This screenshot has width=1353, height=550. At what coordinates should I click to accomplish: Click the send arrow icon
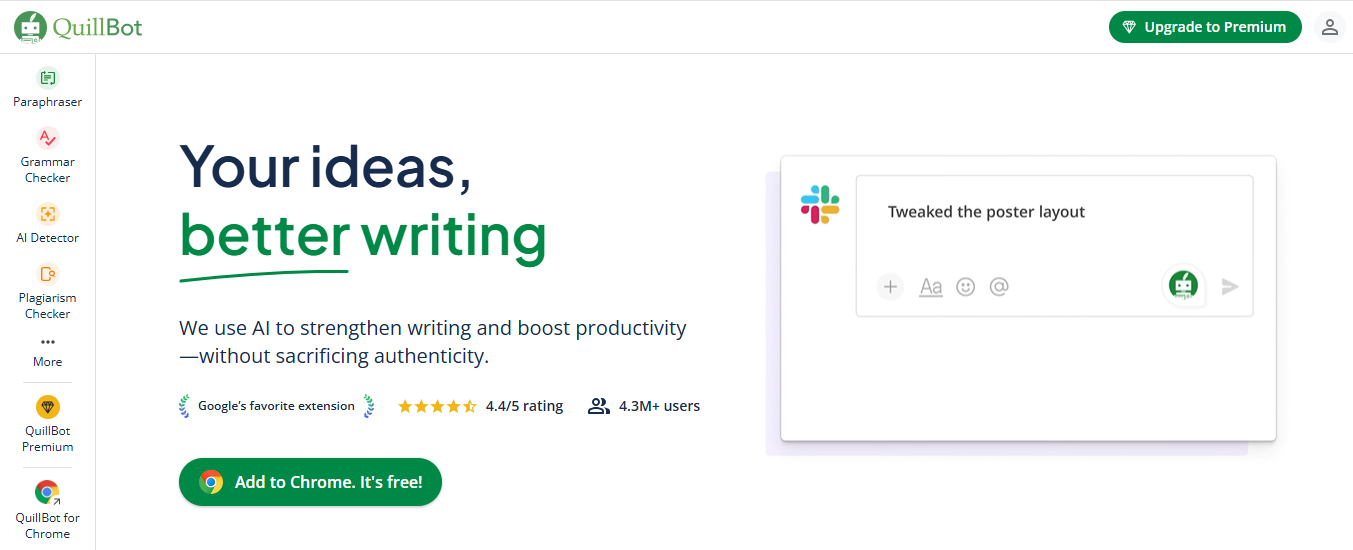[1230, 287]
